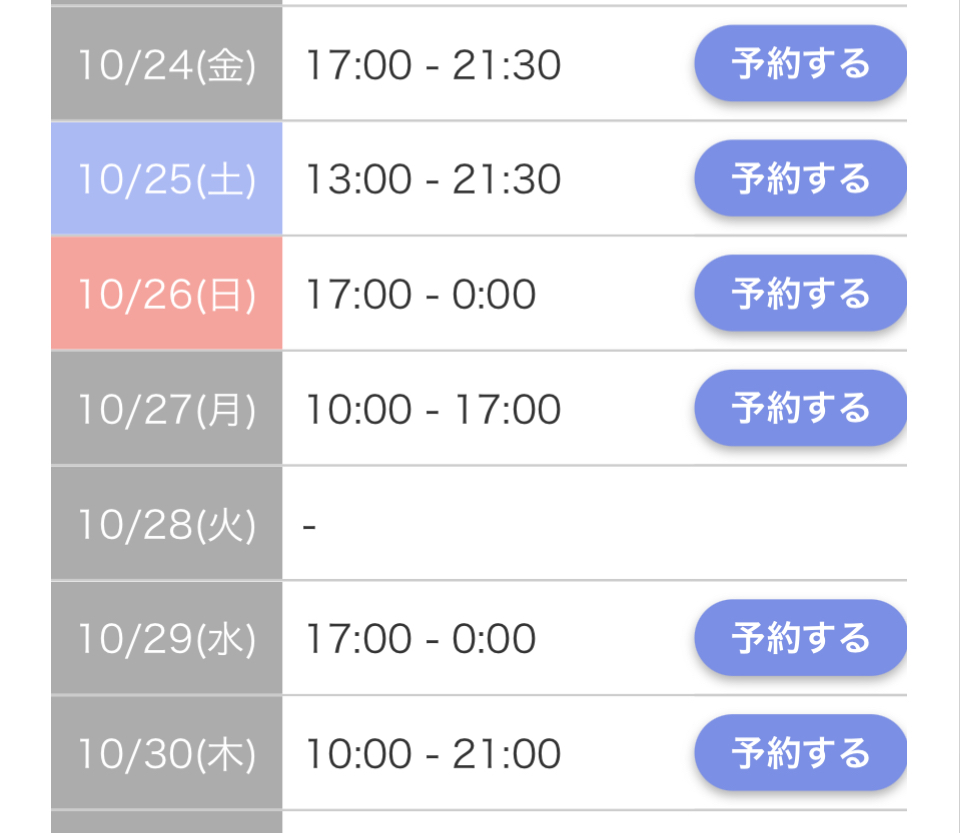960x833 pixels.
Task: Click the 13:00 - 21:30 time text
Action: [433, 180]
